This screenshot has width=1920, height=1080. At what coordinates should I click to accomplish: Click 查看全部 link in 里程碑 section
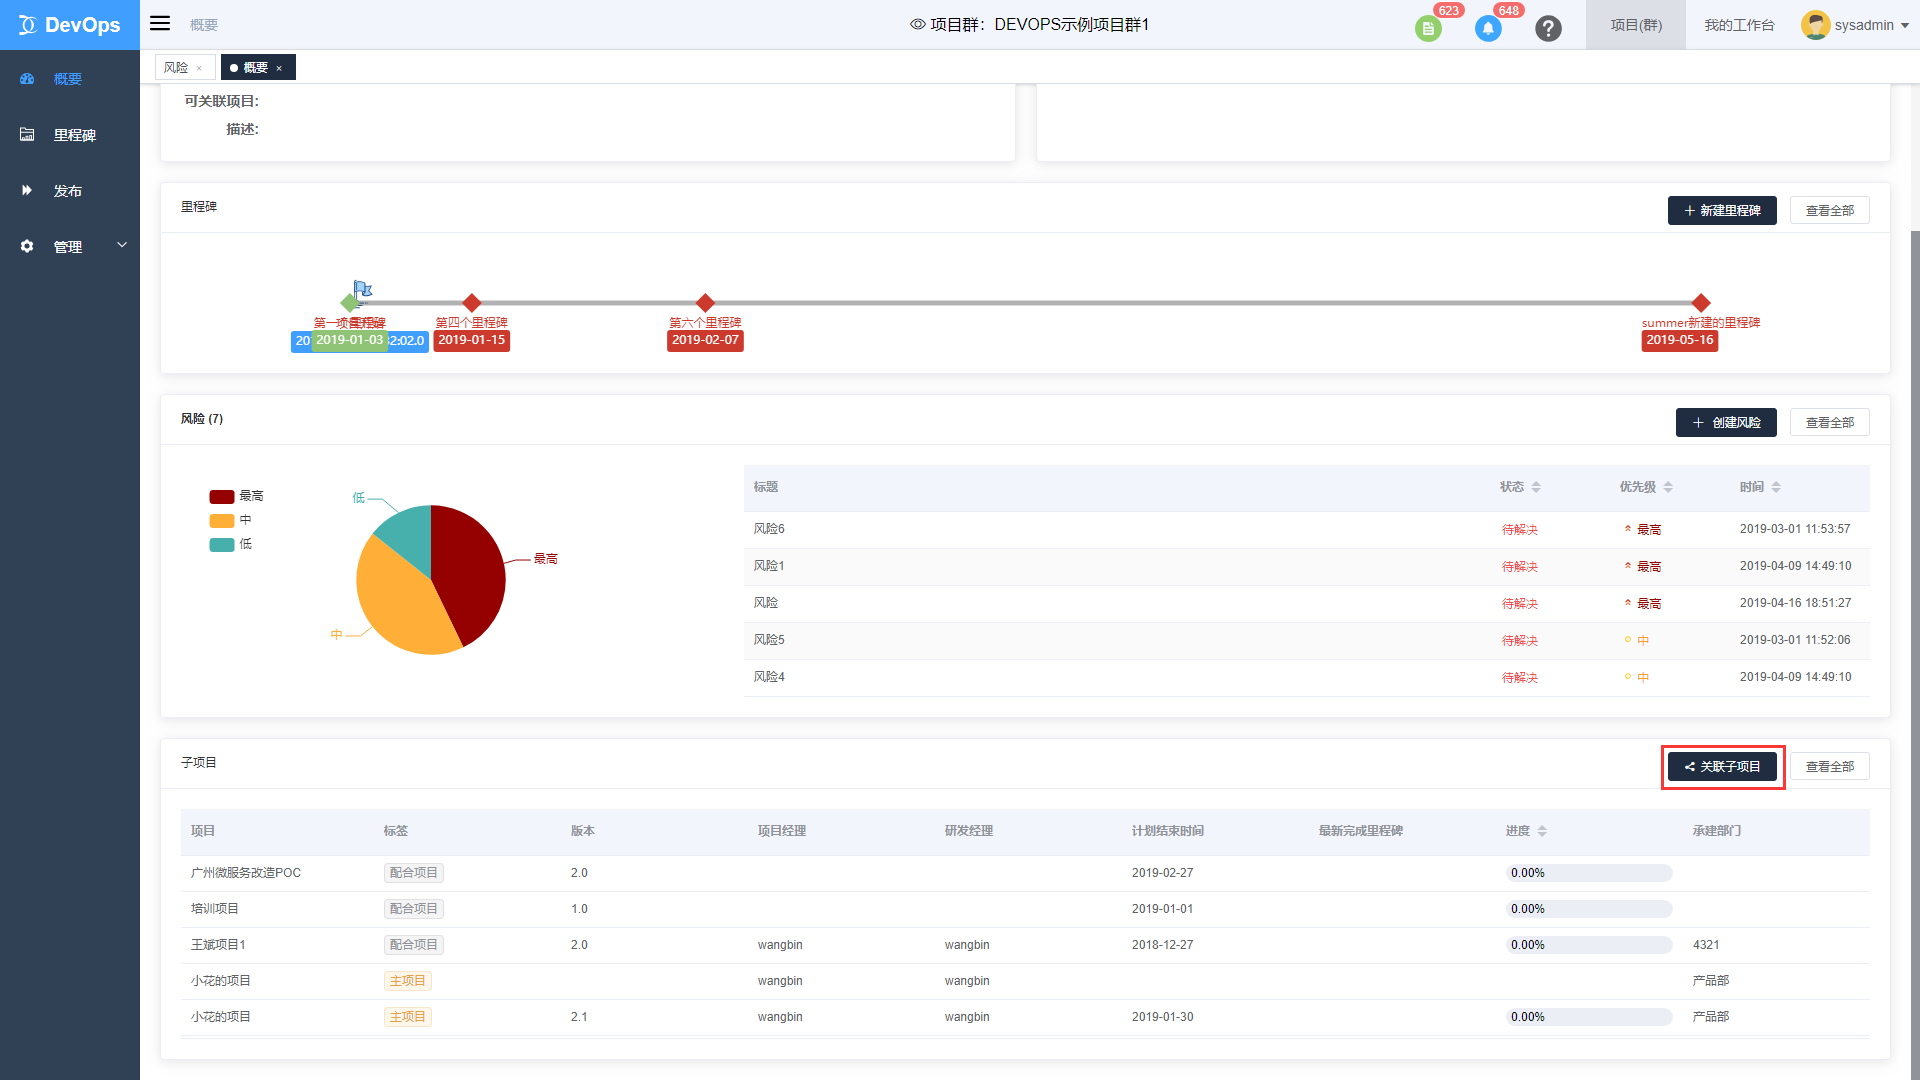point(1828,210)
